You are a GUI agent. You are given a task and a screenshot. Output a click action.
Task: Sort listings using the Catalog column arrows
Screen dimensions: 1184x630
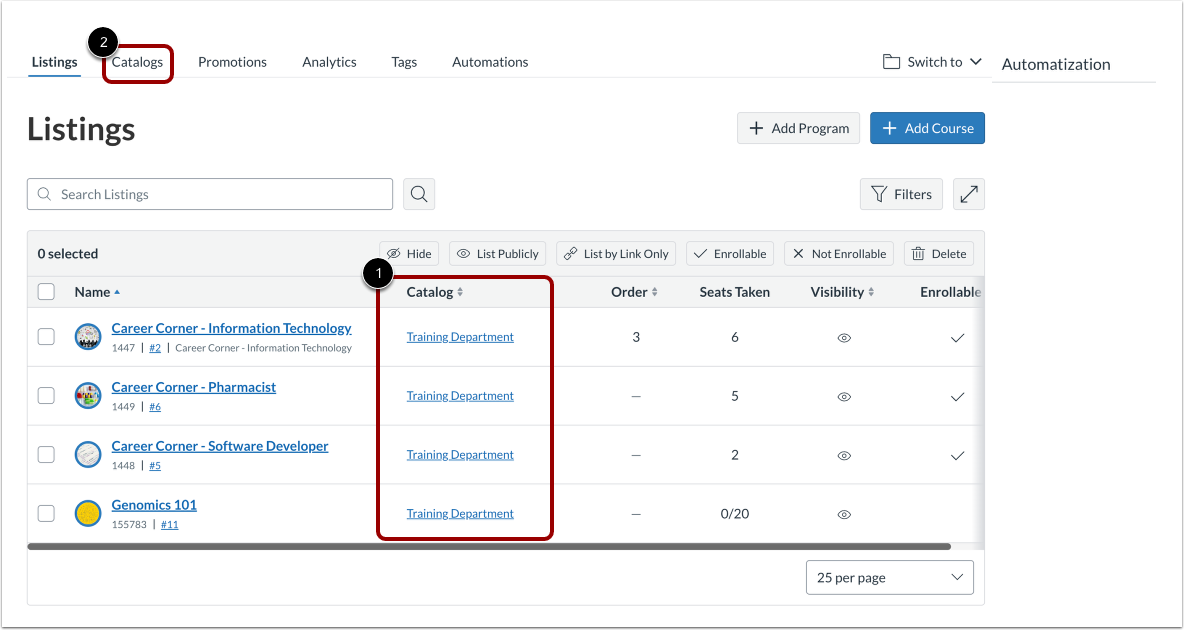pyautogui.click(x=462, y=291)
